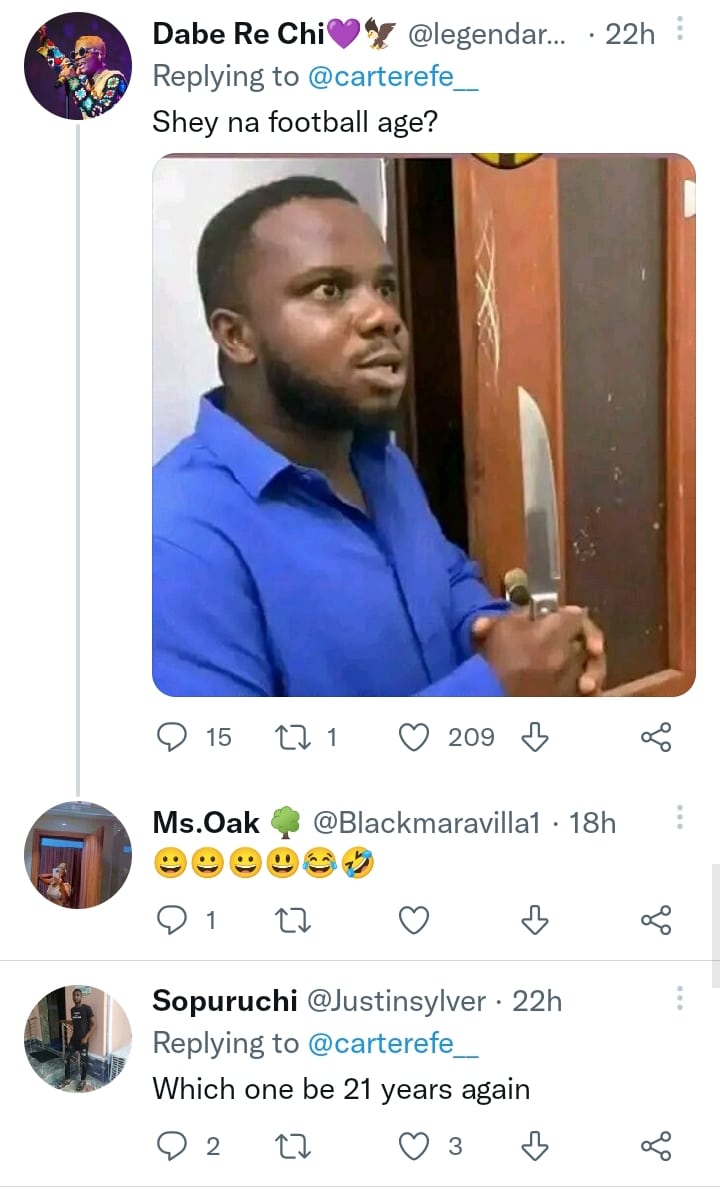
Task: Like Ms.Oak's emoji tweet
Action: (414, 920)
